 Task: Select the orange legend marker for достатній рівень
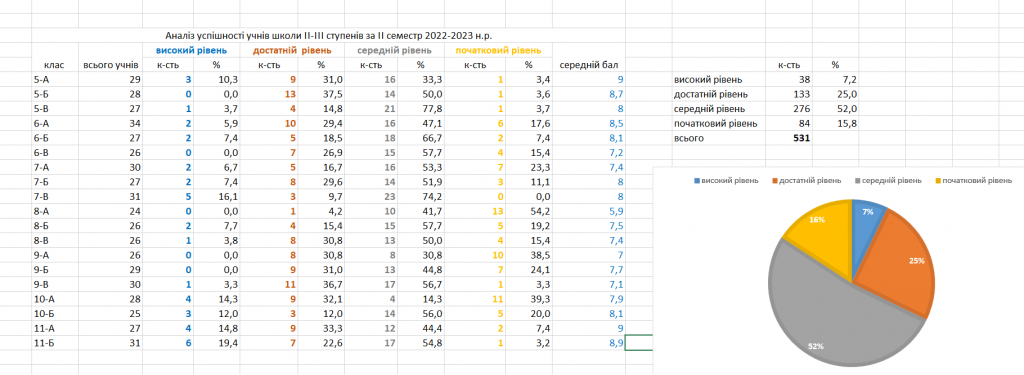775,180
